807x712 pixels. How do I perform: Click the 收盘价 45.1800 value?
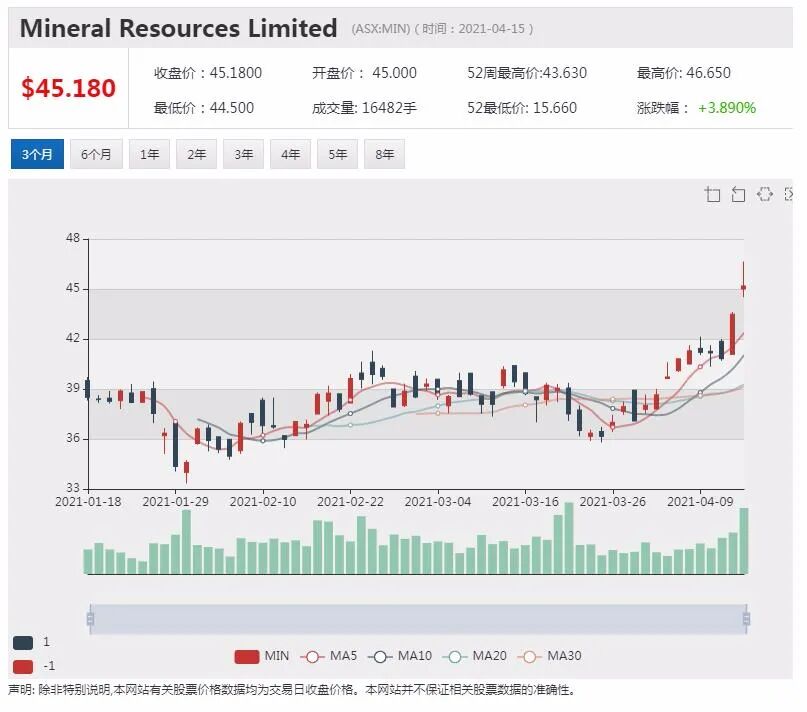tap(236, 73)
